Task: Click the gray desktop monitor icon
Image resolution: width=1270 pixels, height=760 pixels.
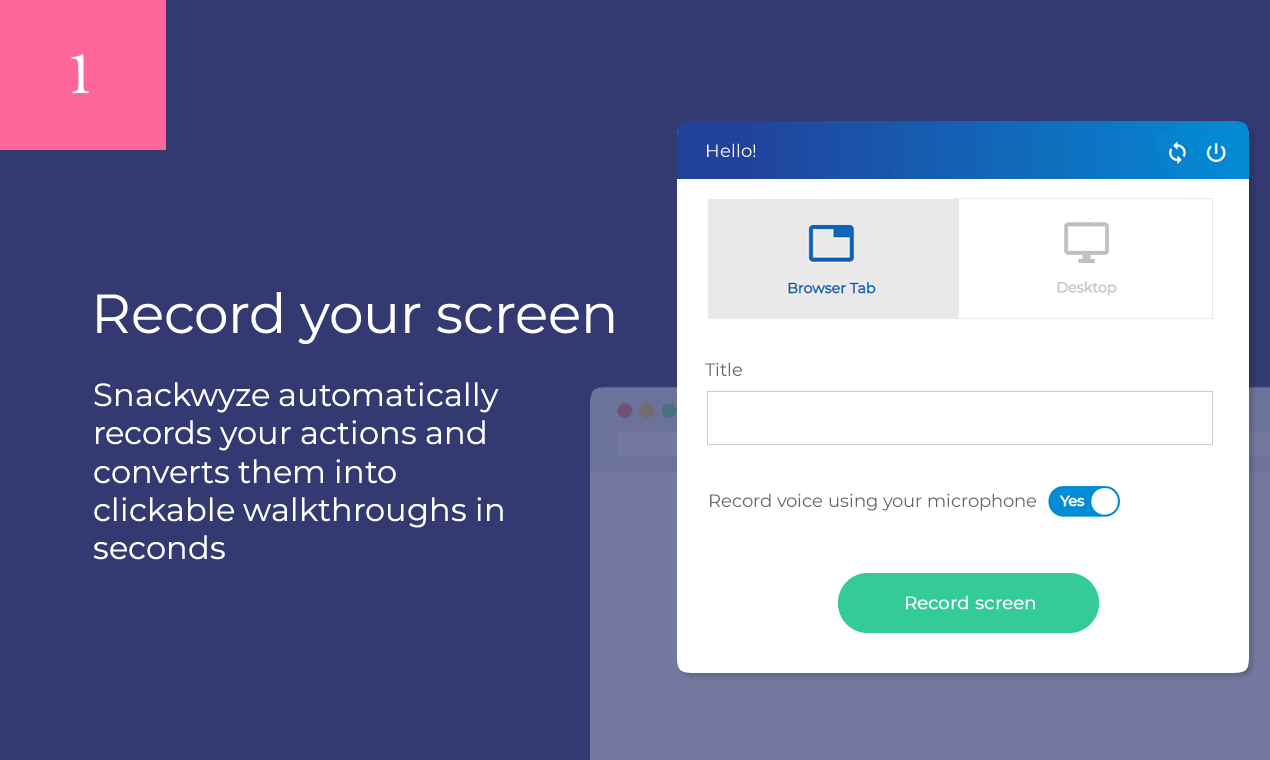Action: click(1086, 242)
